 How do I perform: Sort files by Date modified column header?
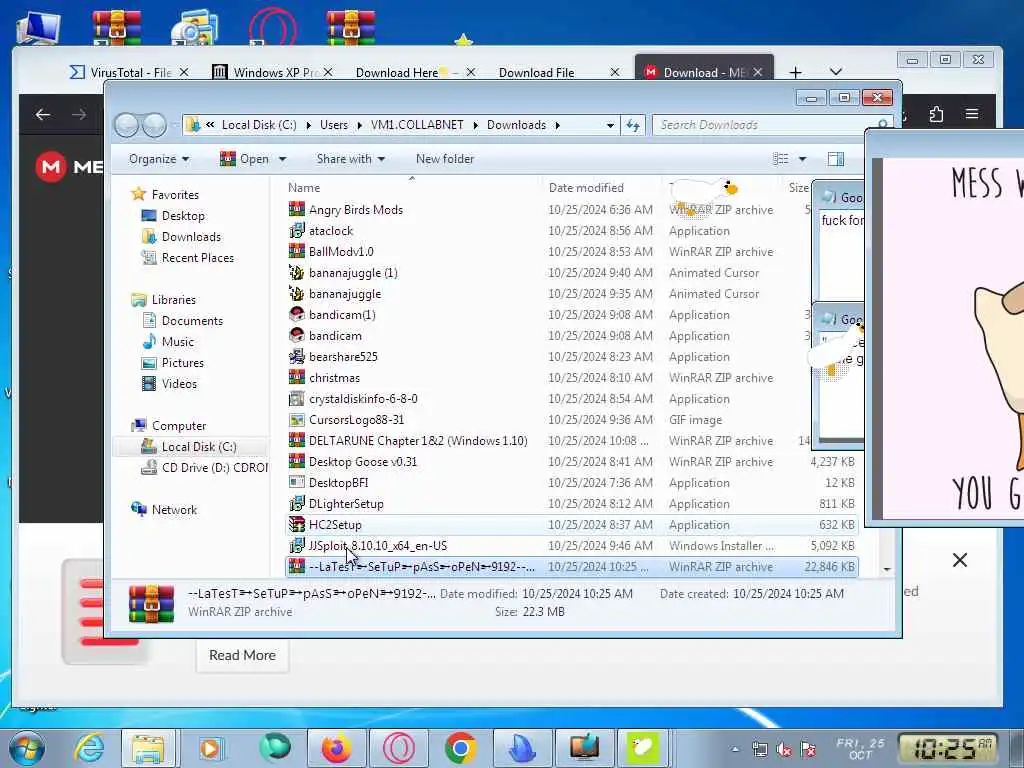pyautogui.click(x=586, y=187)
